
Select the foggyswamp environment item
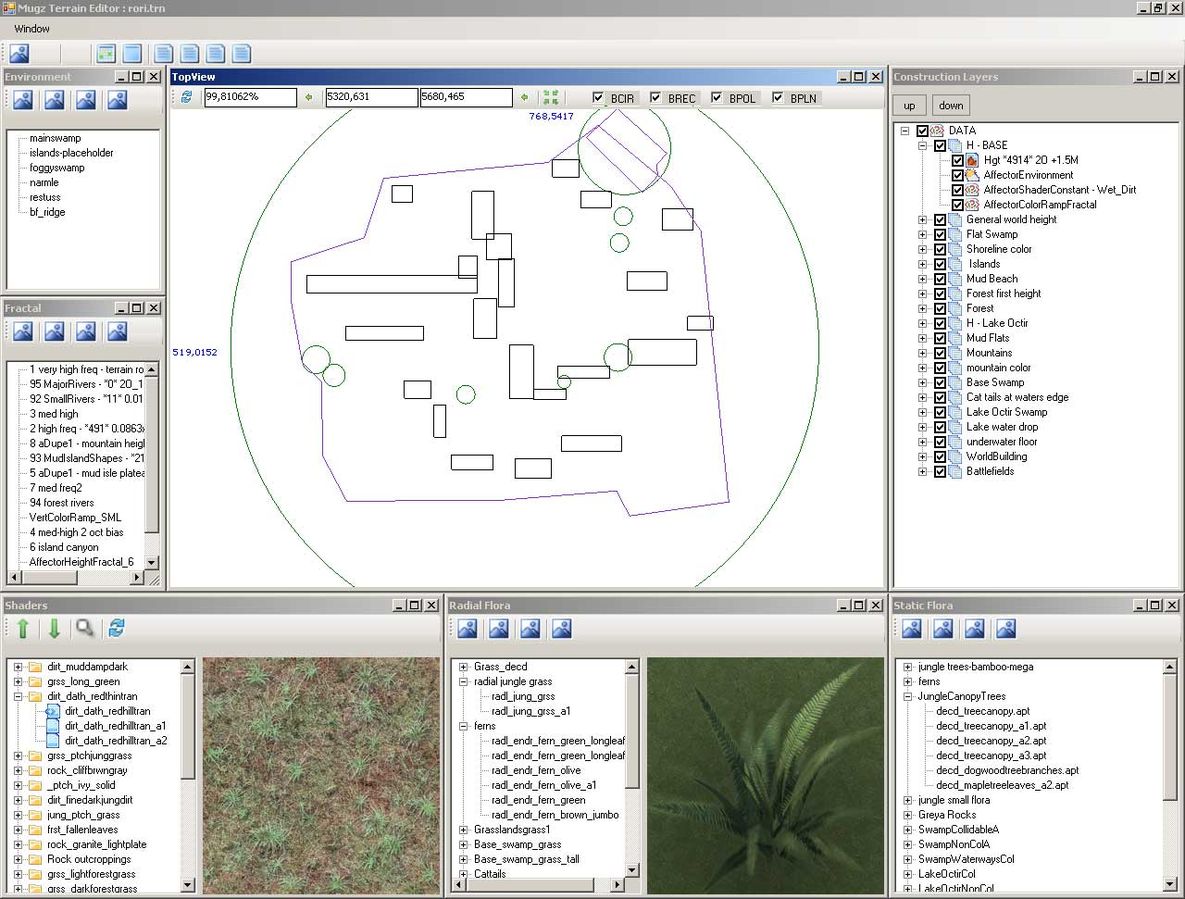pyautogui.click(x=57, y=168)
